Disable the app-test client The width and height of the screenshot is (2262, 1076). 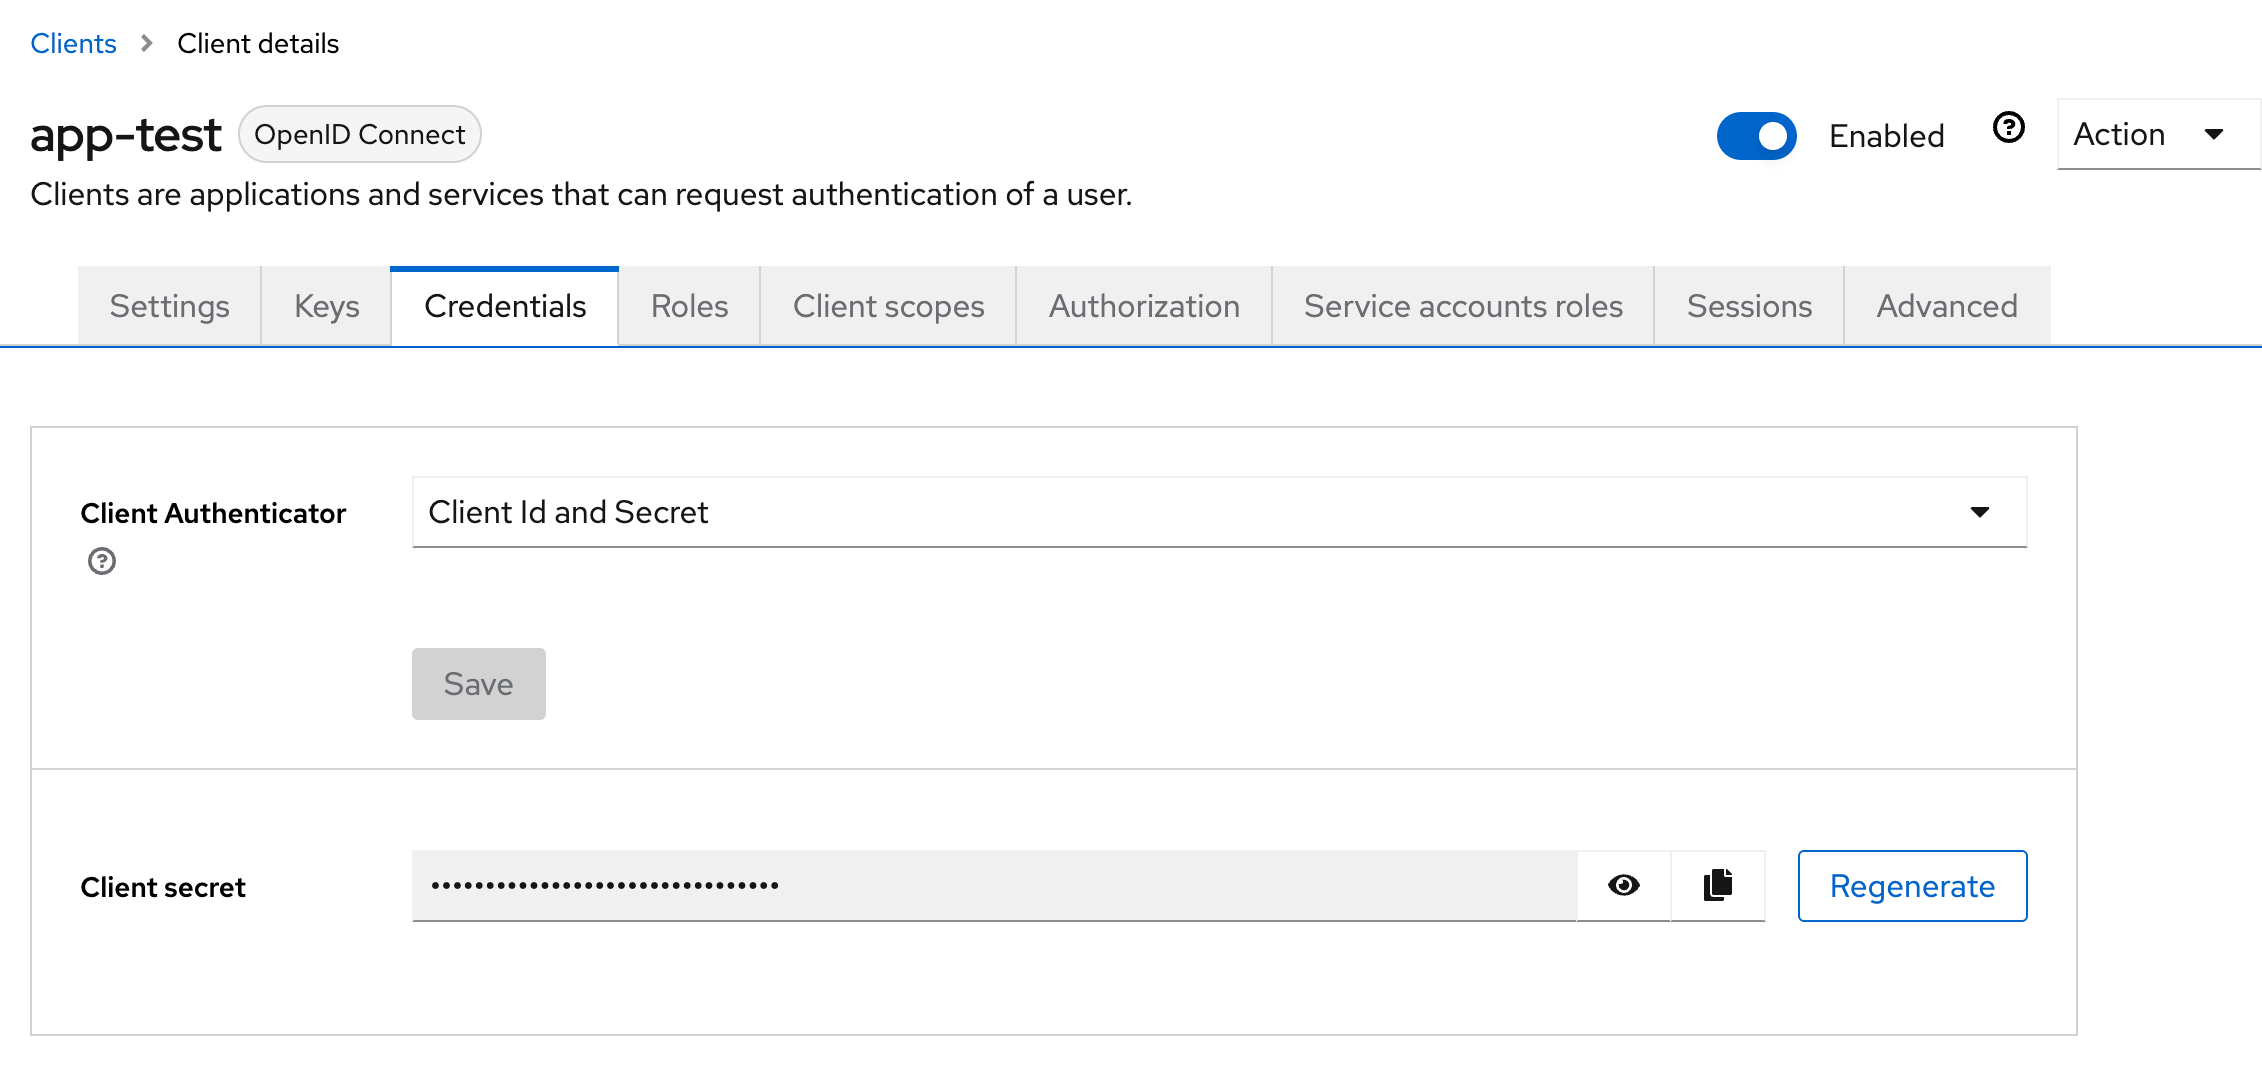point(1756,135)
